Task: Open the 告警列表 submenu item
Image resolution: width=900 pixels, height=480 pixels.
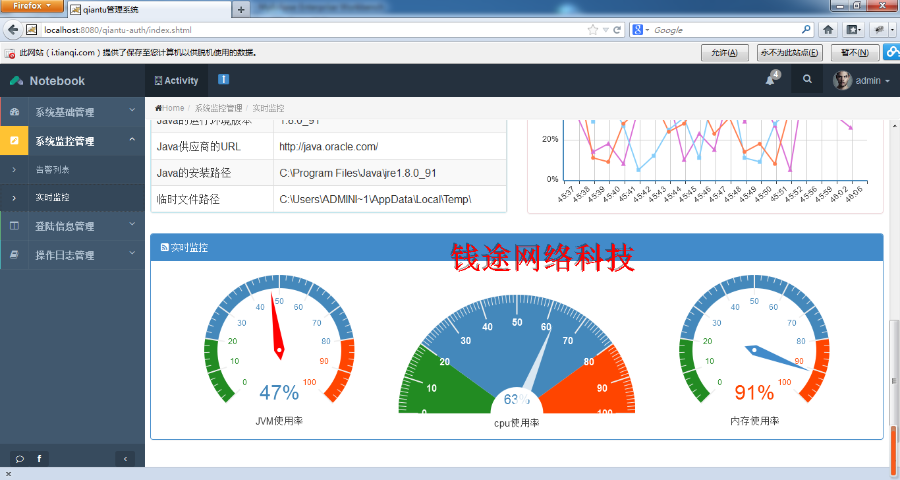Action: click(x=72, y=170)
